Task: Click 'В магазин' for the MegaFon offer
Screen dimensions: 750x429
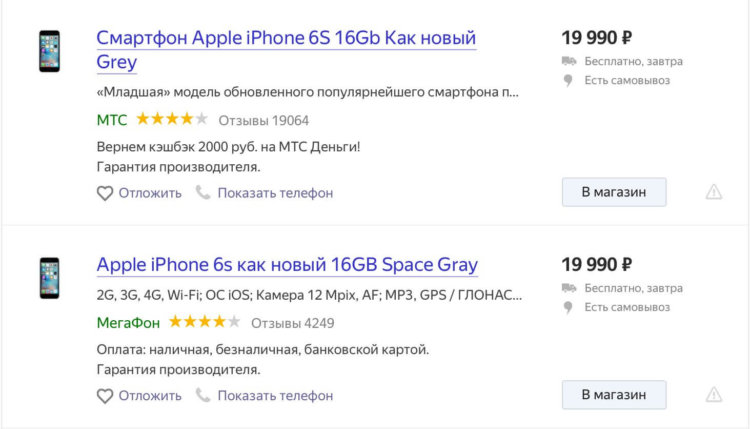Action: coord(614,395)
